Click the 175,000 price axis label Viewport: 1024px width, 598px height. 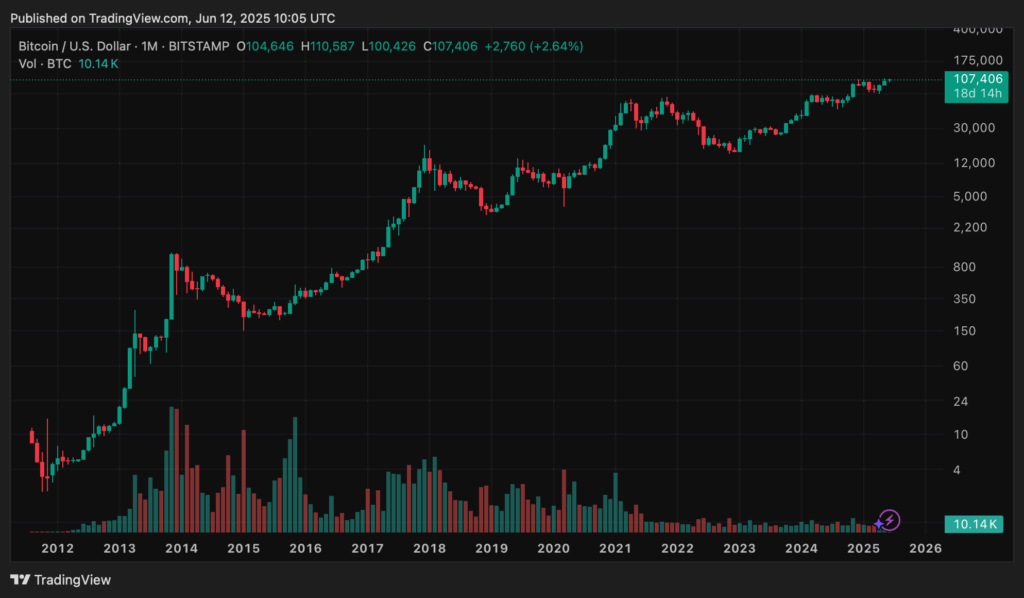coord(978,60)
